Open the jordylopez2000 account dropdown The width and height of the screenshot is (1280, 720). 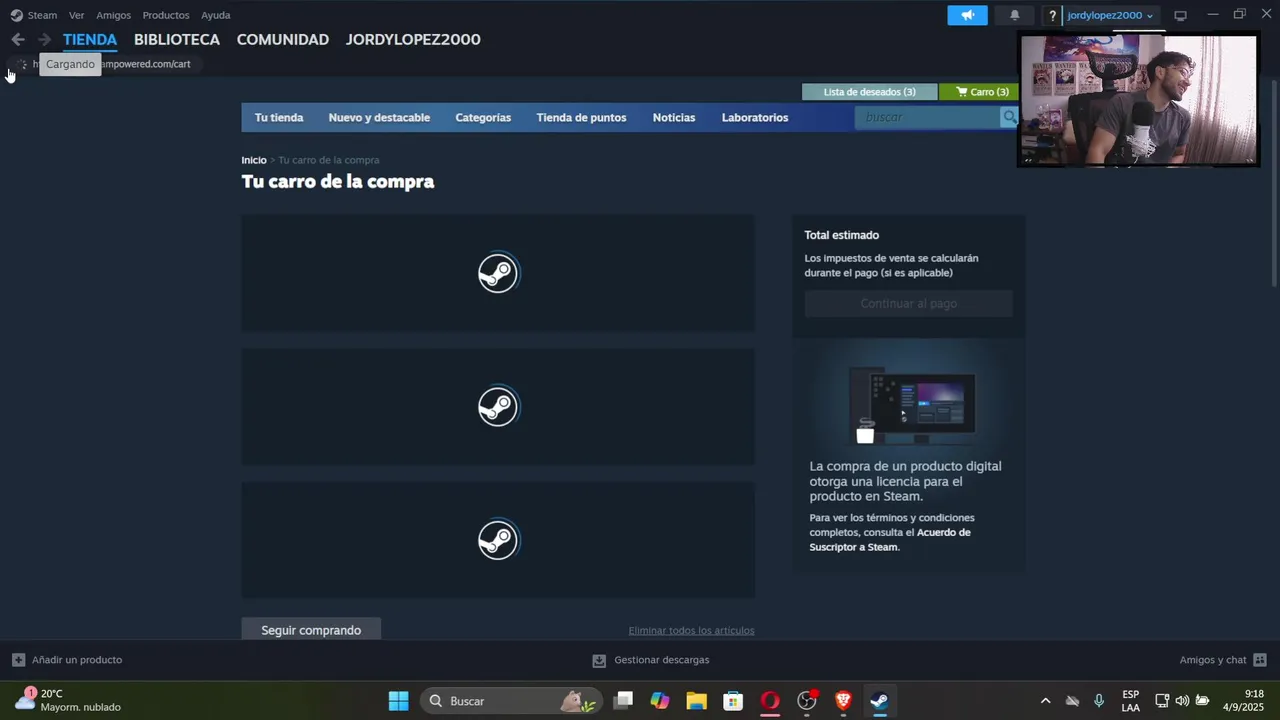(1110, 15)
